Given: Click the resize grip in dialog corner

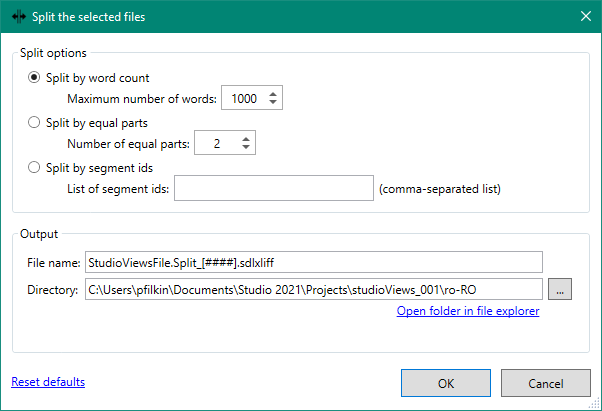Looking at the screenshot, I should click(595, 404).
